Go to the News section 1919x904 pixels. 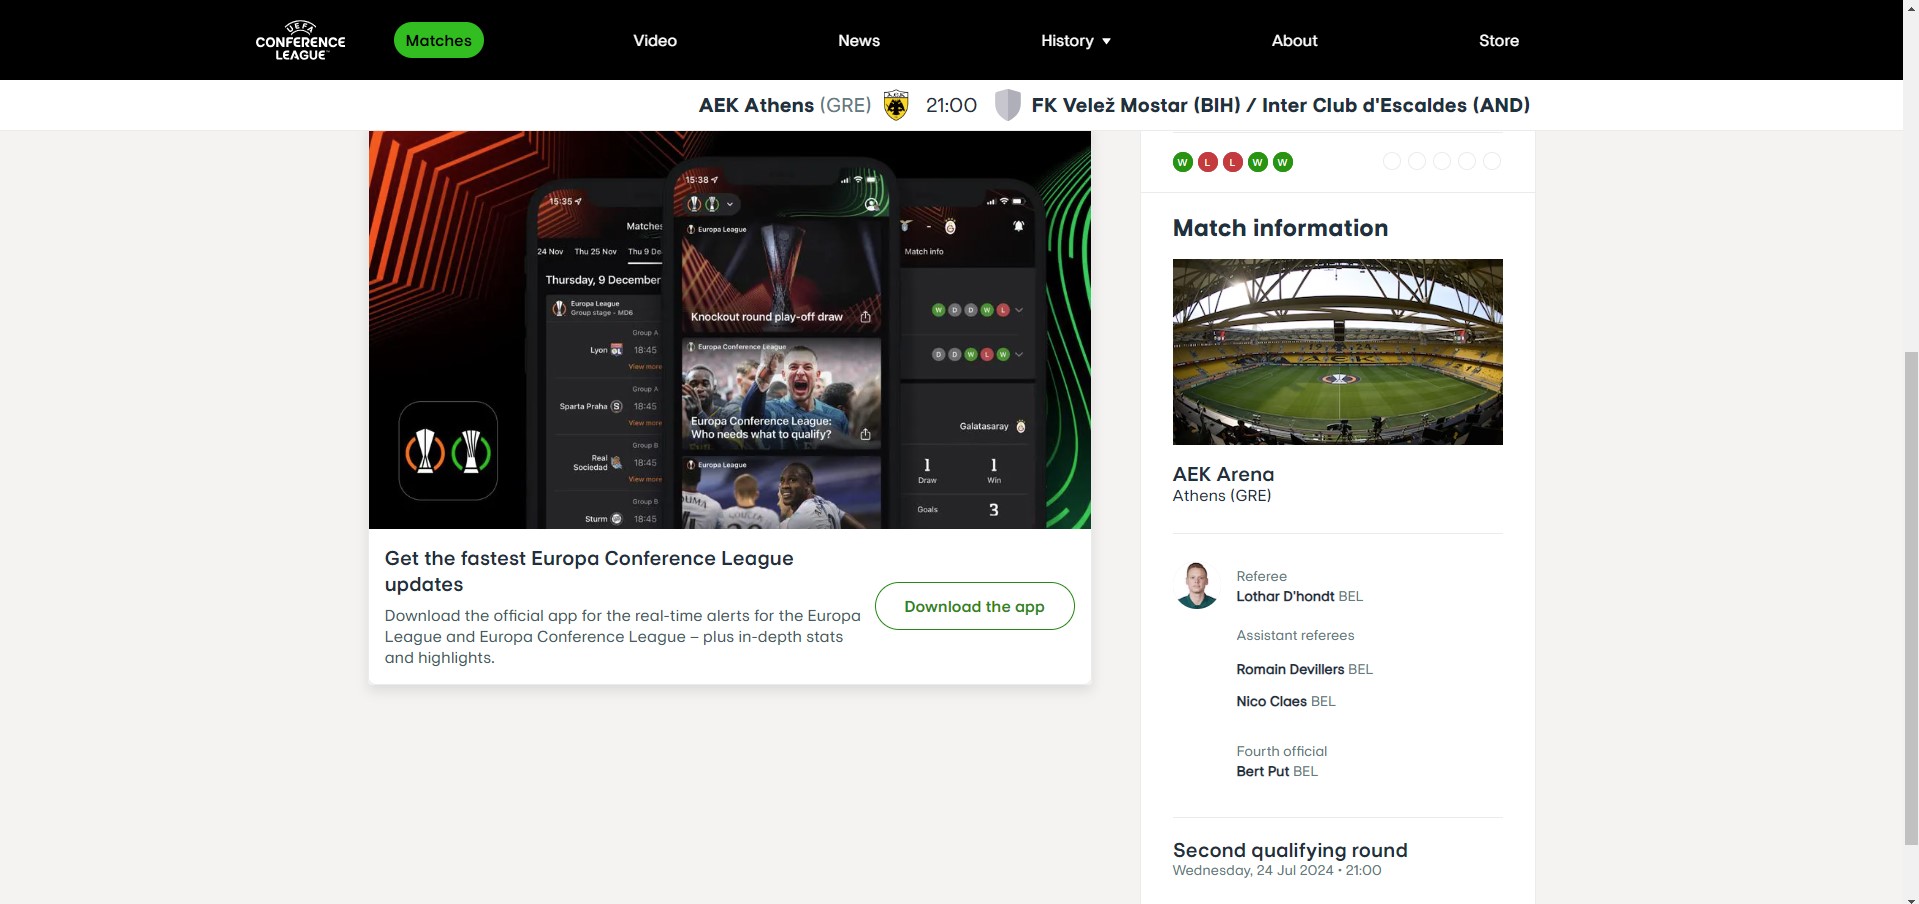[859, 41]
